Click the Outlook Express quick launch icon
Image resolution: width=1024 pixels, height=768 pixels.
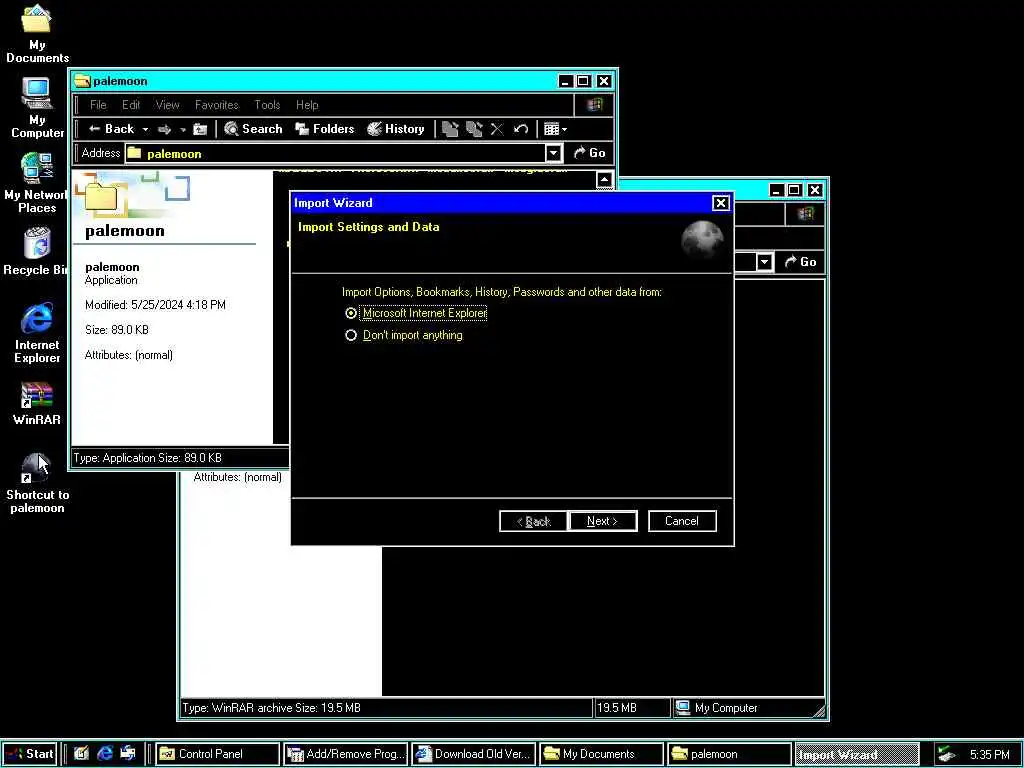pos(128,754)
